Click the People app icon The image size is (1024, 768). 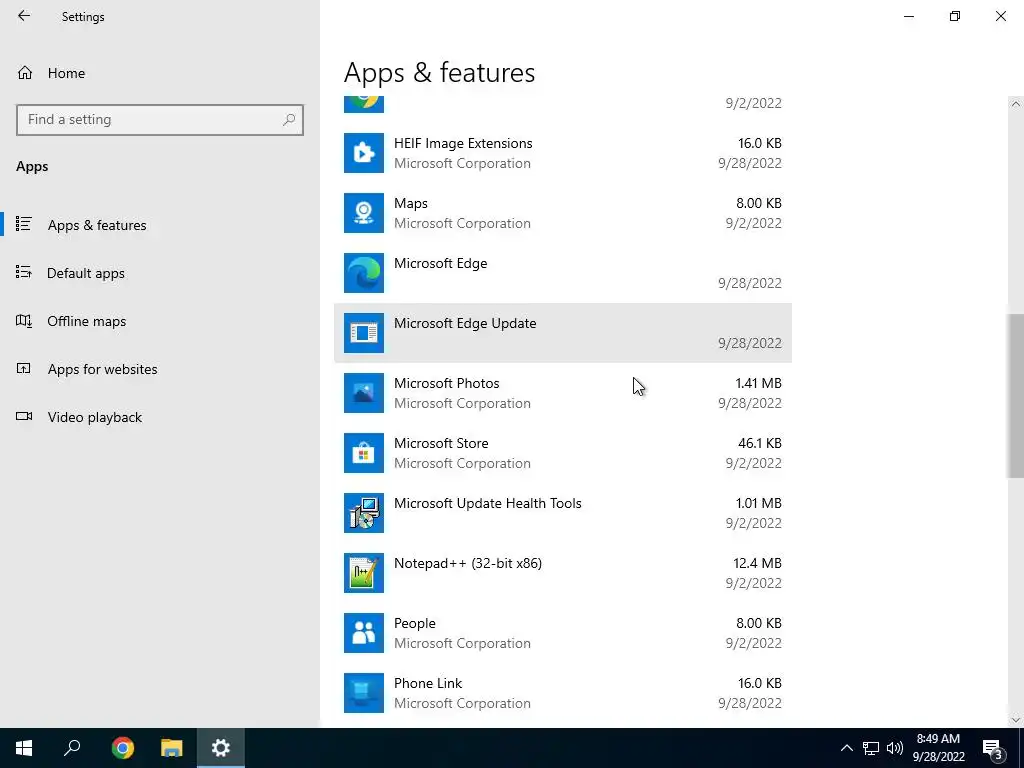tap(364, 633)
